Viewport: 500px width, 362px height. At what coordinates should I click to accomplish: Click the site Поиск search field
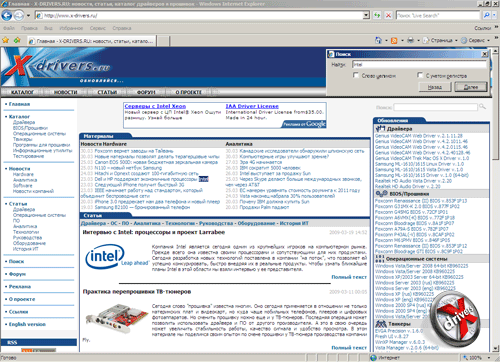435,107
